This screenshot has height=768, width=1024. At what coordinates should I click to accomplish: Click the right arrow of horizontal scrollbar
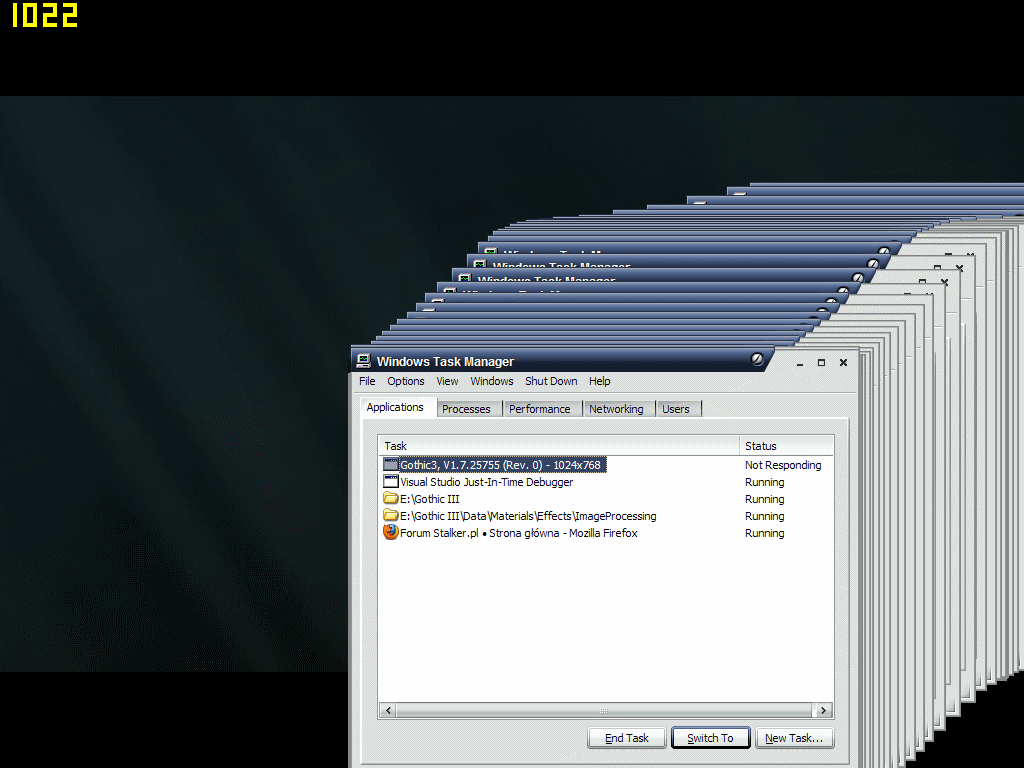(824, 711)
